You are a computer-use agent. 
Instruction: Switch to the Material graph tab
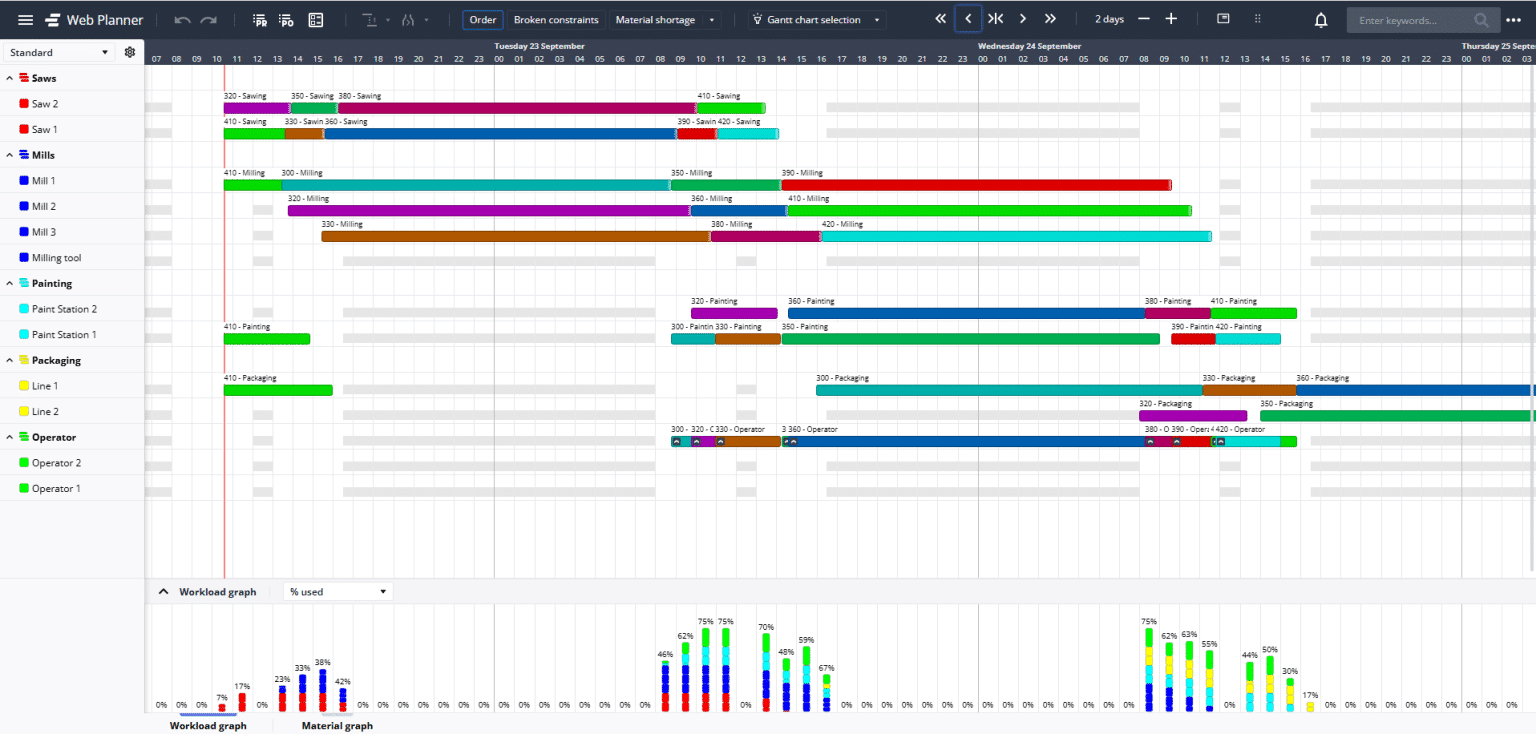point(337,726)
